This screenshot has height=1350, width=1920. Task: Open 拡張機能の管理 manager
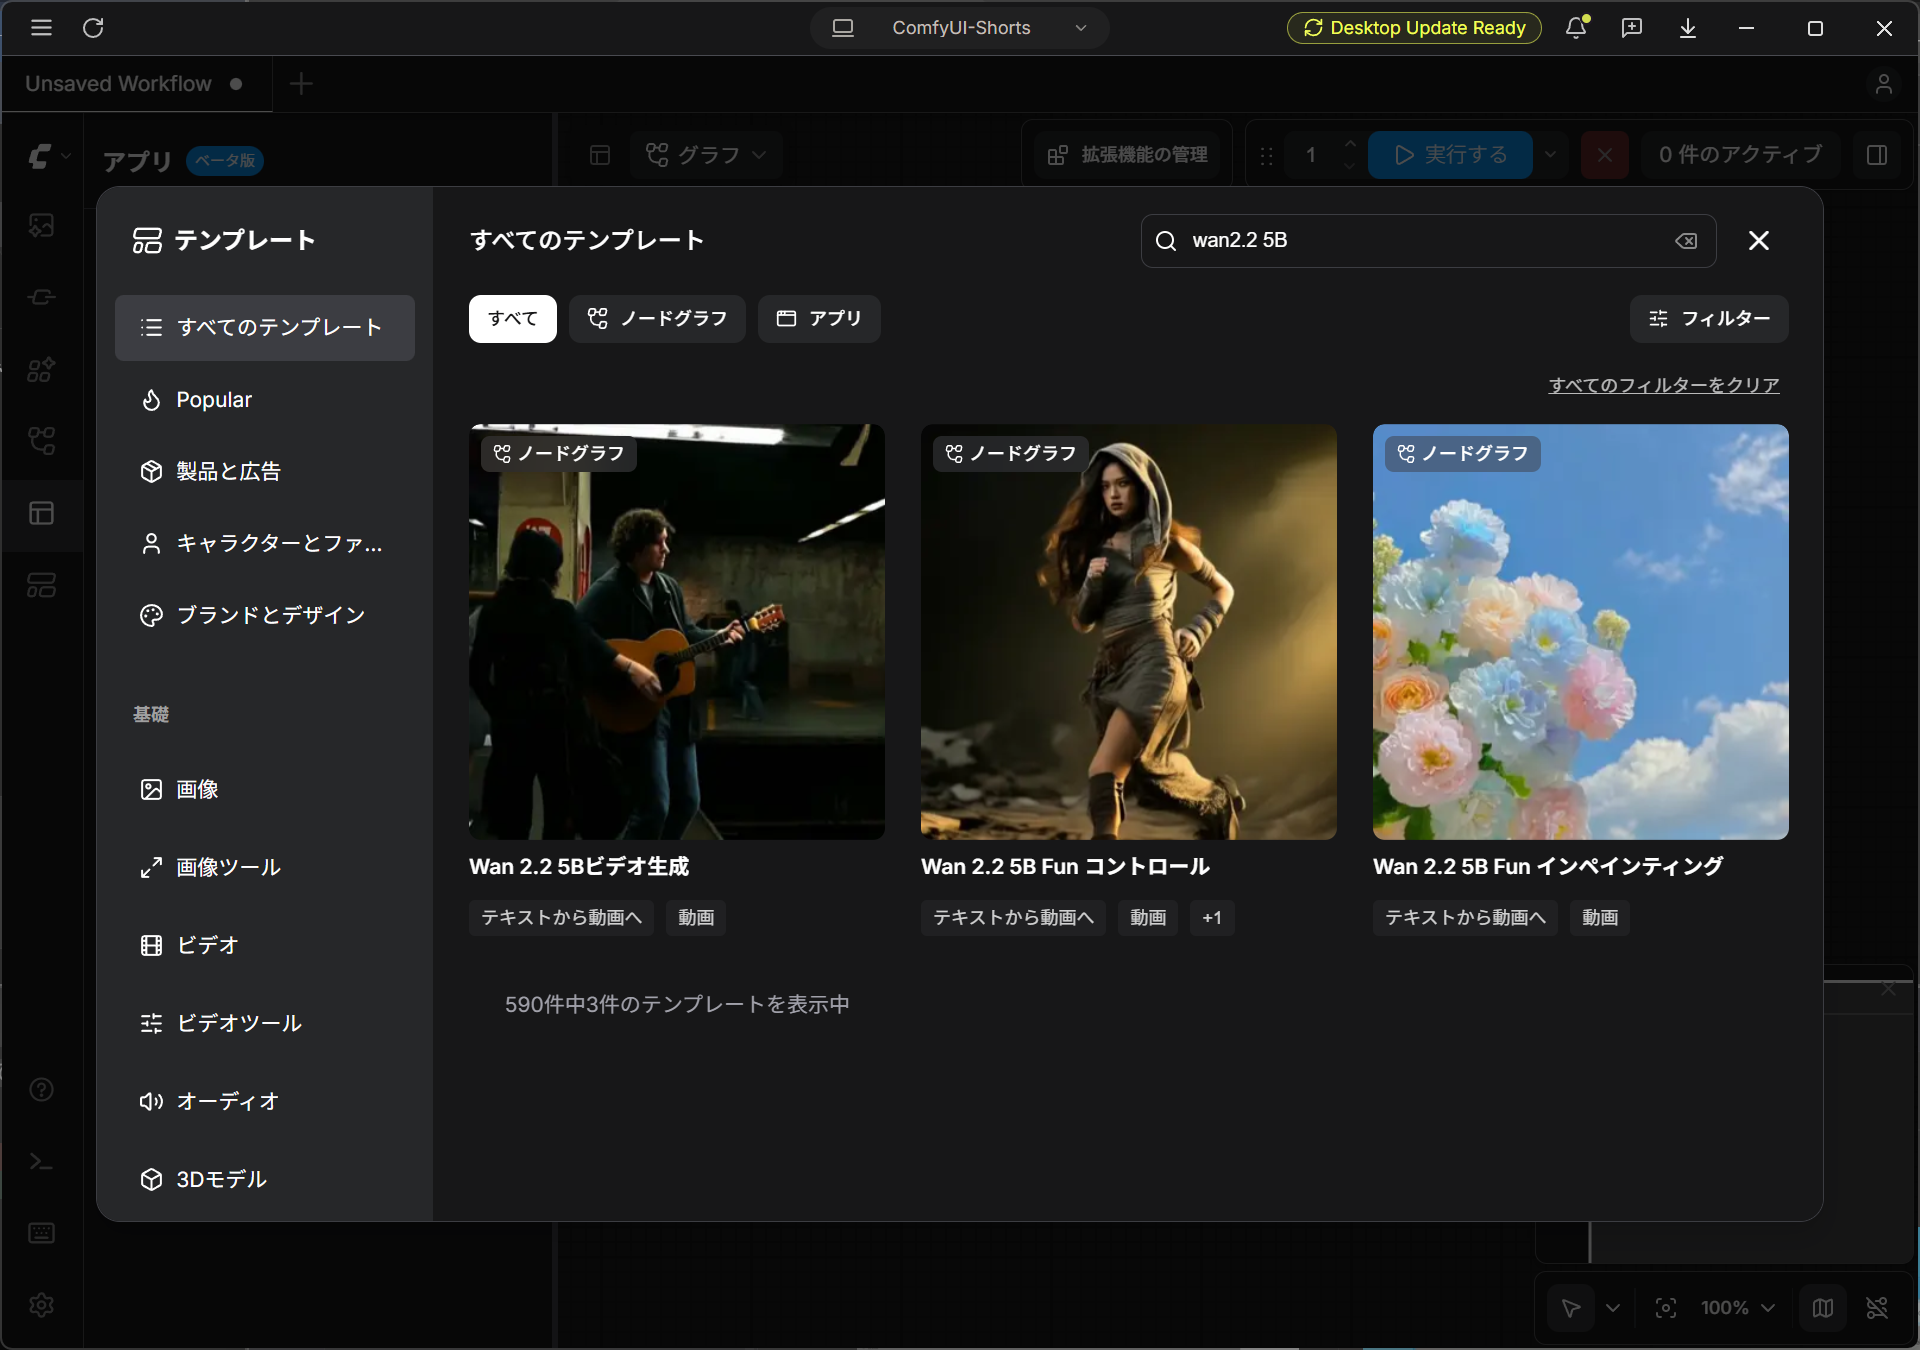[1127, 155]
